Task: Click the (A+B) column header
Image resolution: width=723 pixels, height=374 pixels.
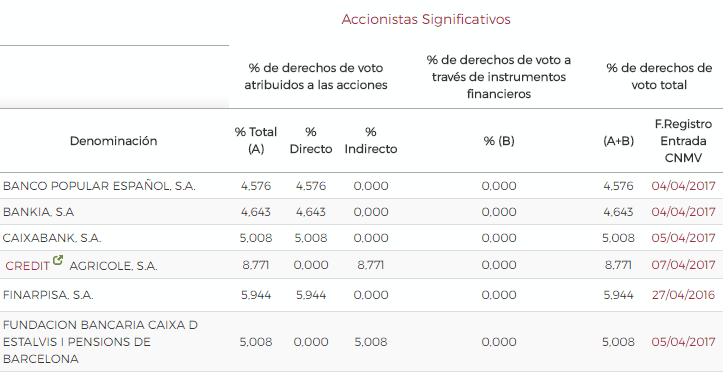Action: pos(618,141)
